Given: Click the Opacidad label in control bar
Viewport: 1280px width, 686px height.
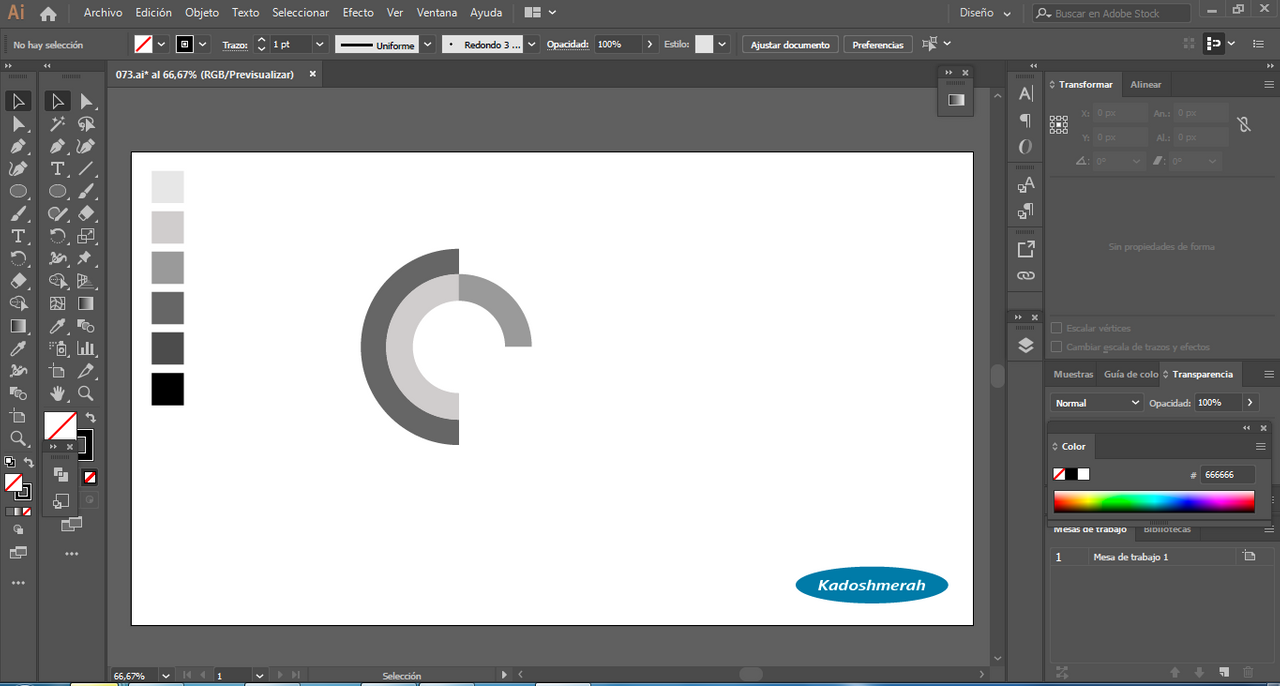Looking at the screenshot, I should point(568,45).
